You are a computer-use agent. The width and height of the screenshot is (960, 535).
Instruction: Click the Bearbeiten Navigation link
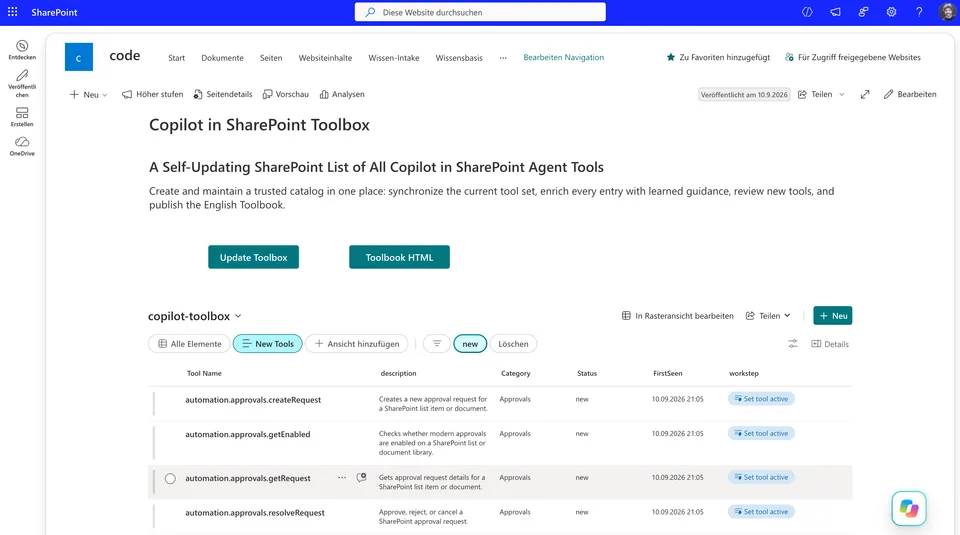(563, 57)
